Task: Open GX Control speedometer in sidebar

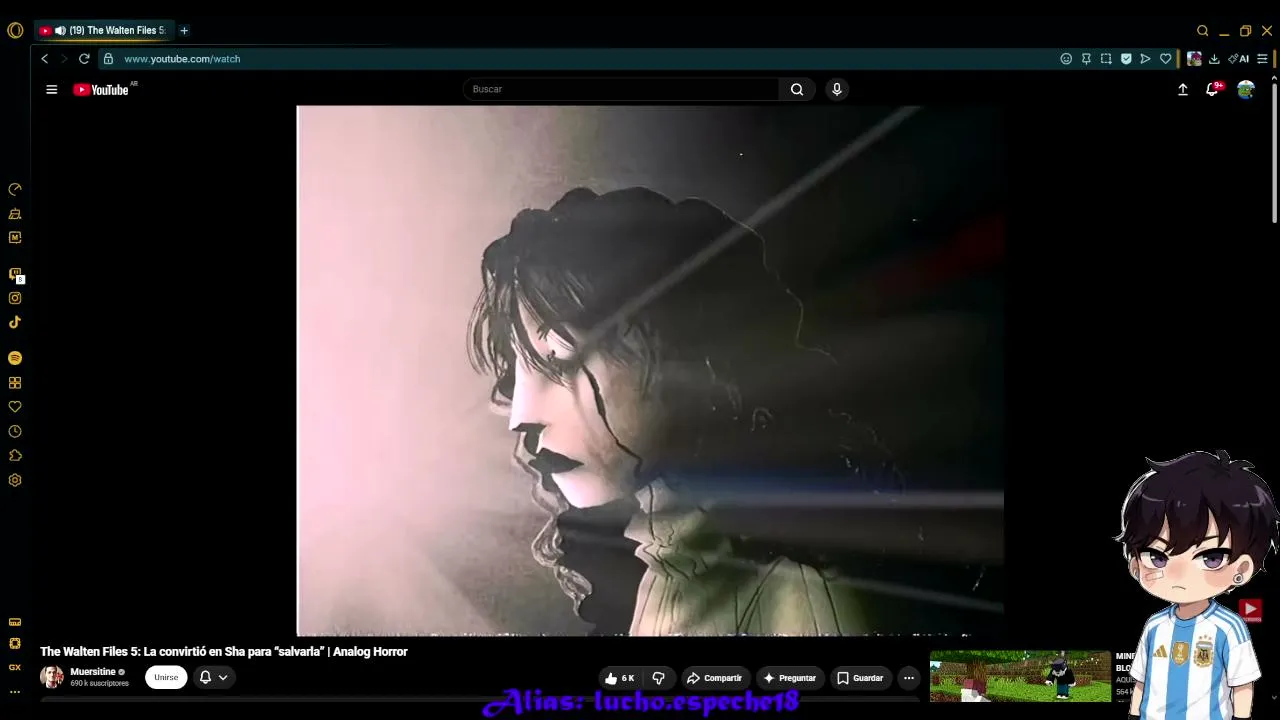Action: click(15, 189)
